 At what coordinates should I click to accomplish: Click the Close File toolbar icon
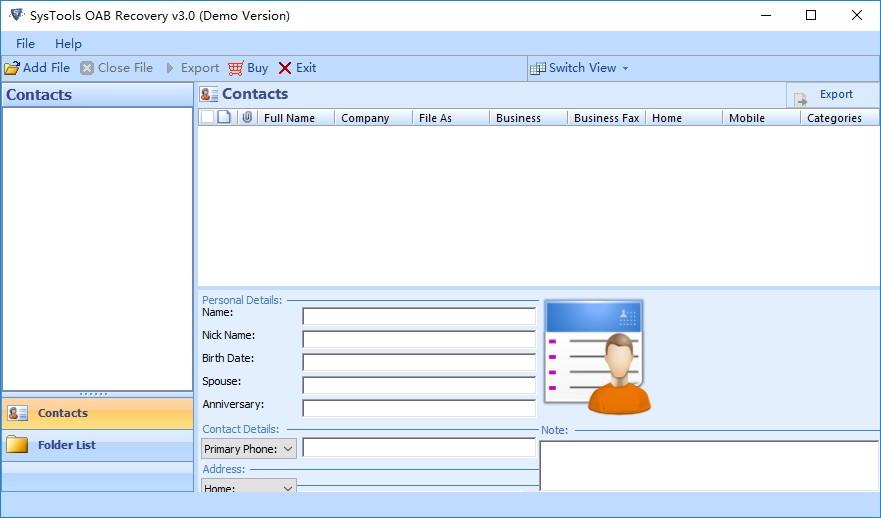coord(87,68)
